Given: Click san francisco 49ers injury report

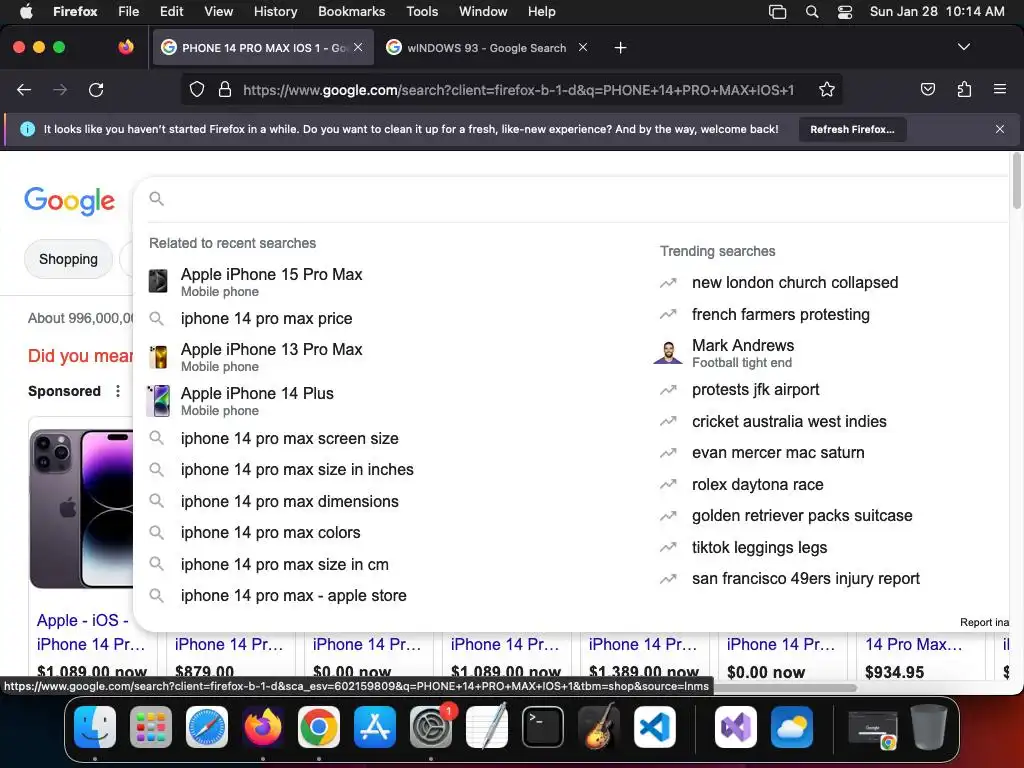Looking at the screenshot, I should (x=805, y=579).
